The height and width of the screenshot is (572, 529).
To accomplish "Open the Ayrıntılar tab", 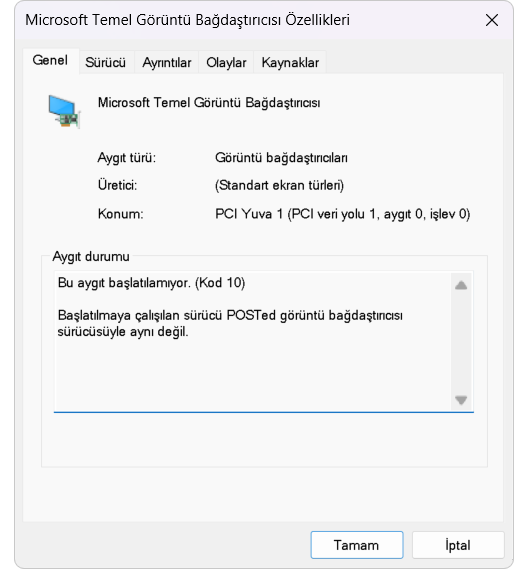I will tap(167, 62).
